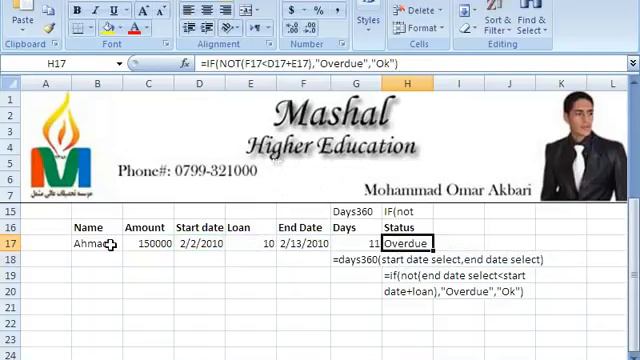Open the Styles gallery button
Viewport: 640px width, 360px height.
pyautogui.click(x=368, y=19)
